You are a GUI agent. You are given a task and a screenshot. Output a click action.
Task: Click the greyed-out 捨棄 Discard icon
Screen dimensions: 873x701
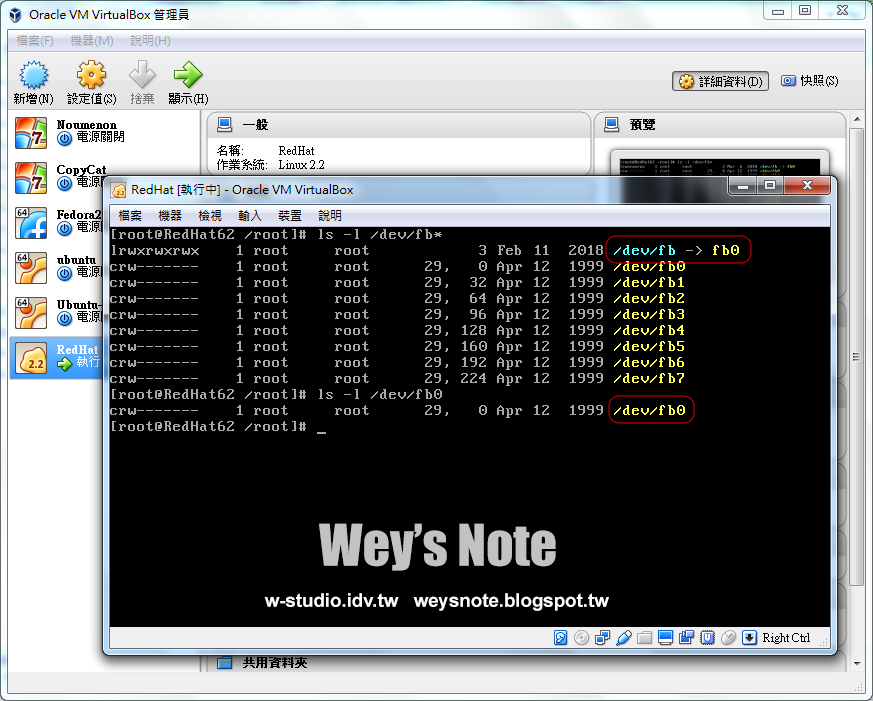[141, 80]
